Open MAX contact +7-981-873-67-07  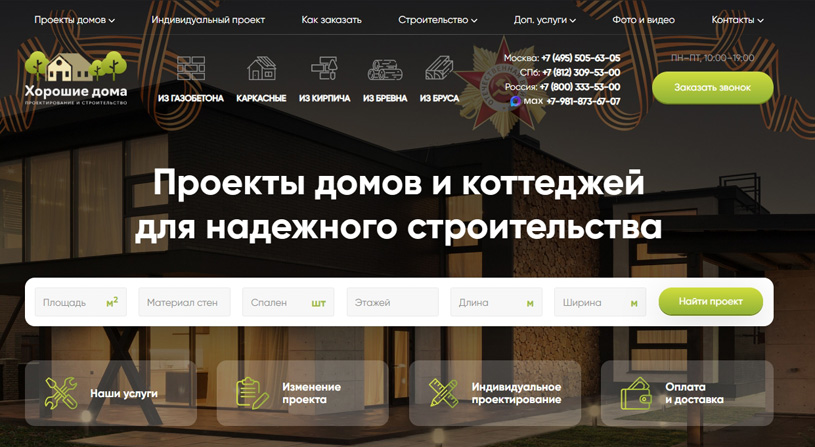pyautogui.click(x=583, y=101)
